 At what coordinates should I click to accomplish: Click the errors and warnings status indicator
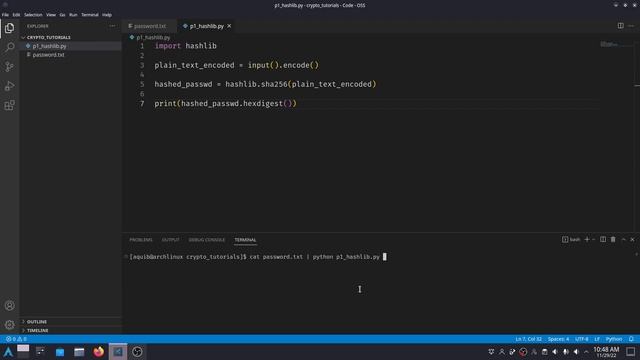tap(16, 339)
